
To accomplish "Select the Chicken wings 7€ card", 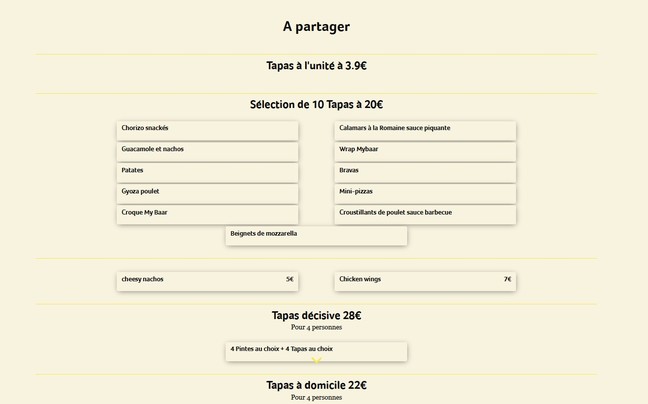I will click(x=425, y=281).
